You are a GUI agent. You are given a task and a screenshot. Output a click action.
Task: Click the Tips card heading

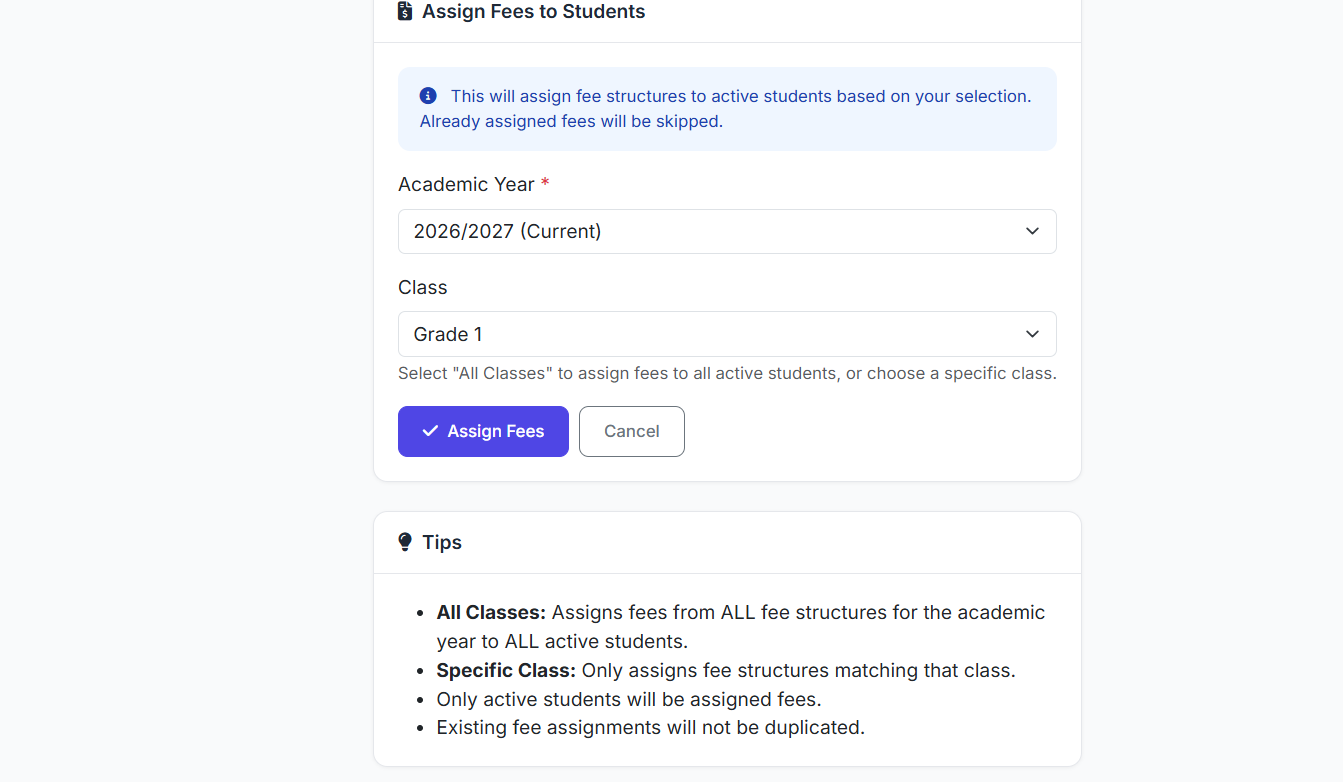pyautogui.click(x=442, y=542)
